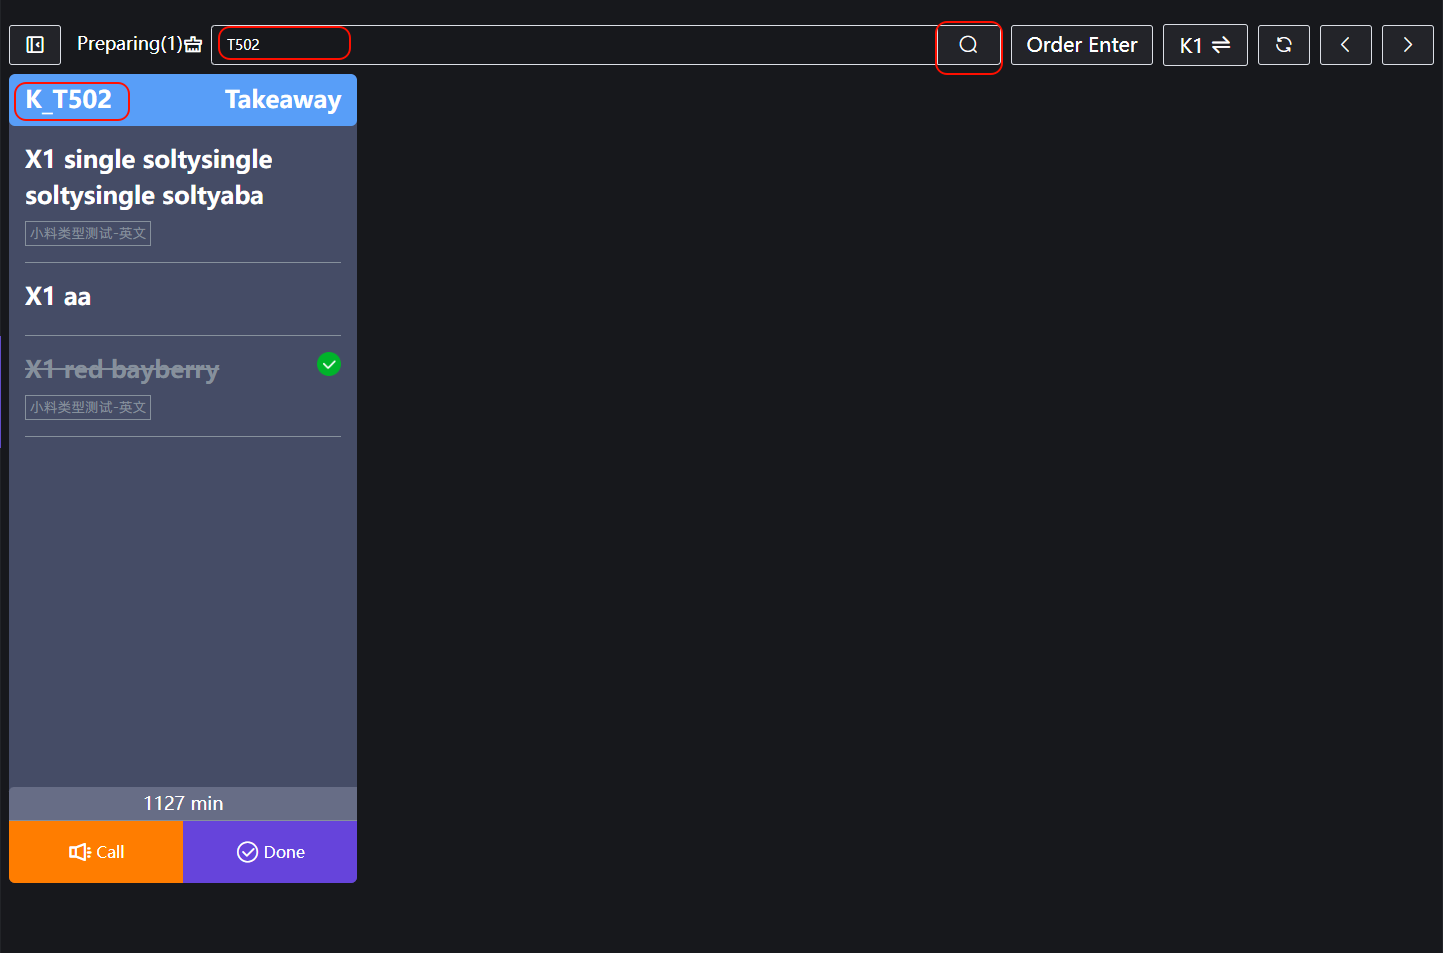The image size is (1443, 953).
Task: Go to the next page arrow
Action: click(1407, 45)
